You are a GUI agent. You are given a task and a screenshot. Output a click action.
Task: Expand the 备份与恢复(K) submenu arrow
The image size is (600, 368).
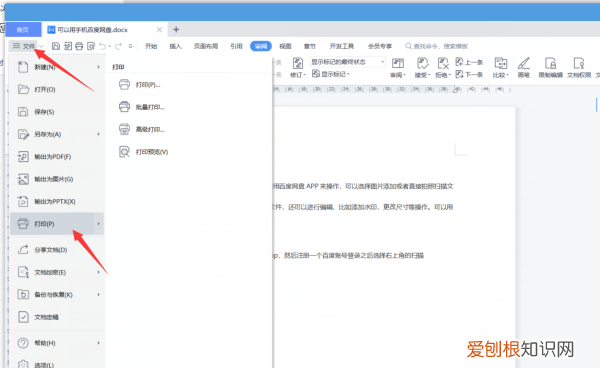coord(98,295)
